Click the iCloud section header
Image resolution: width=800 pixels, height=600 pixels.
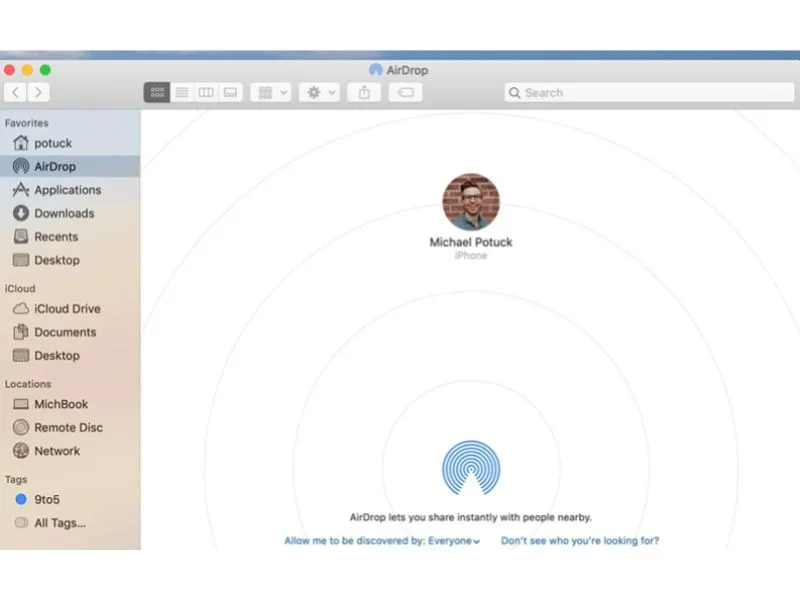point(20,289)
